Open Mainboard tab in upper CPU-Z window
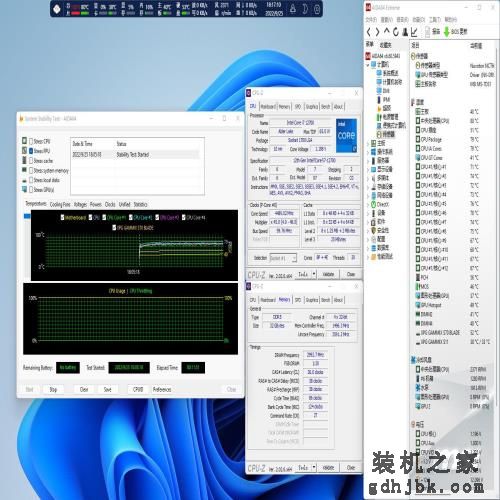The image size is (500, 500). (x=268, y=106)
